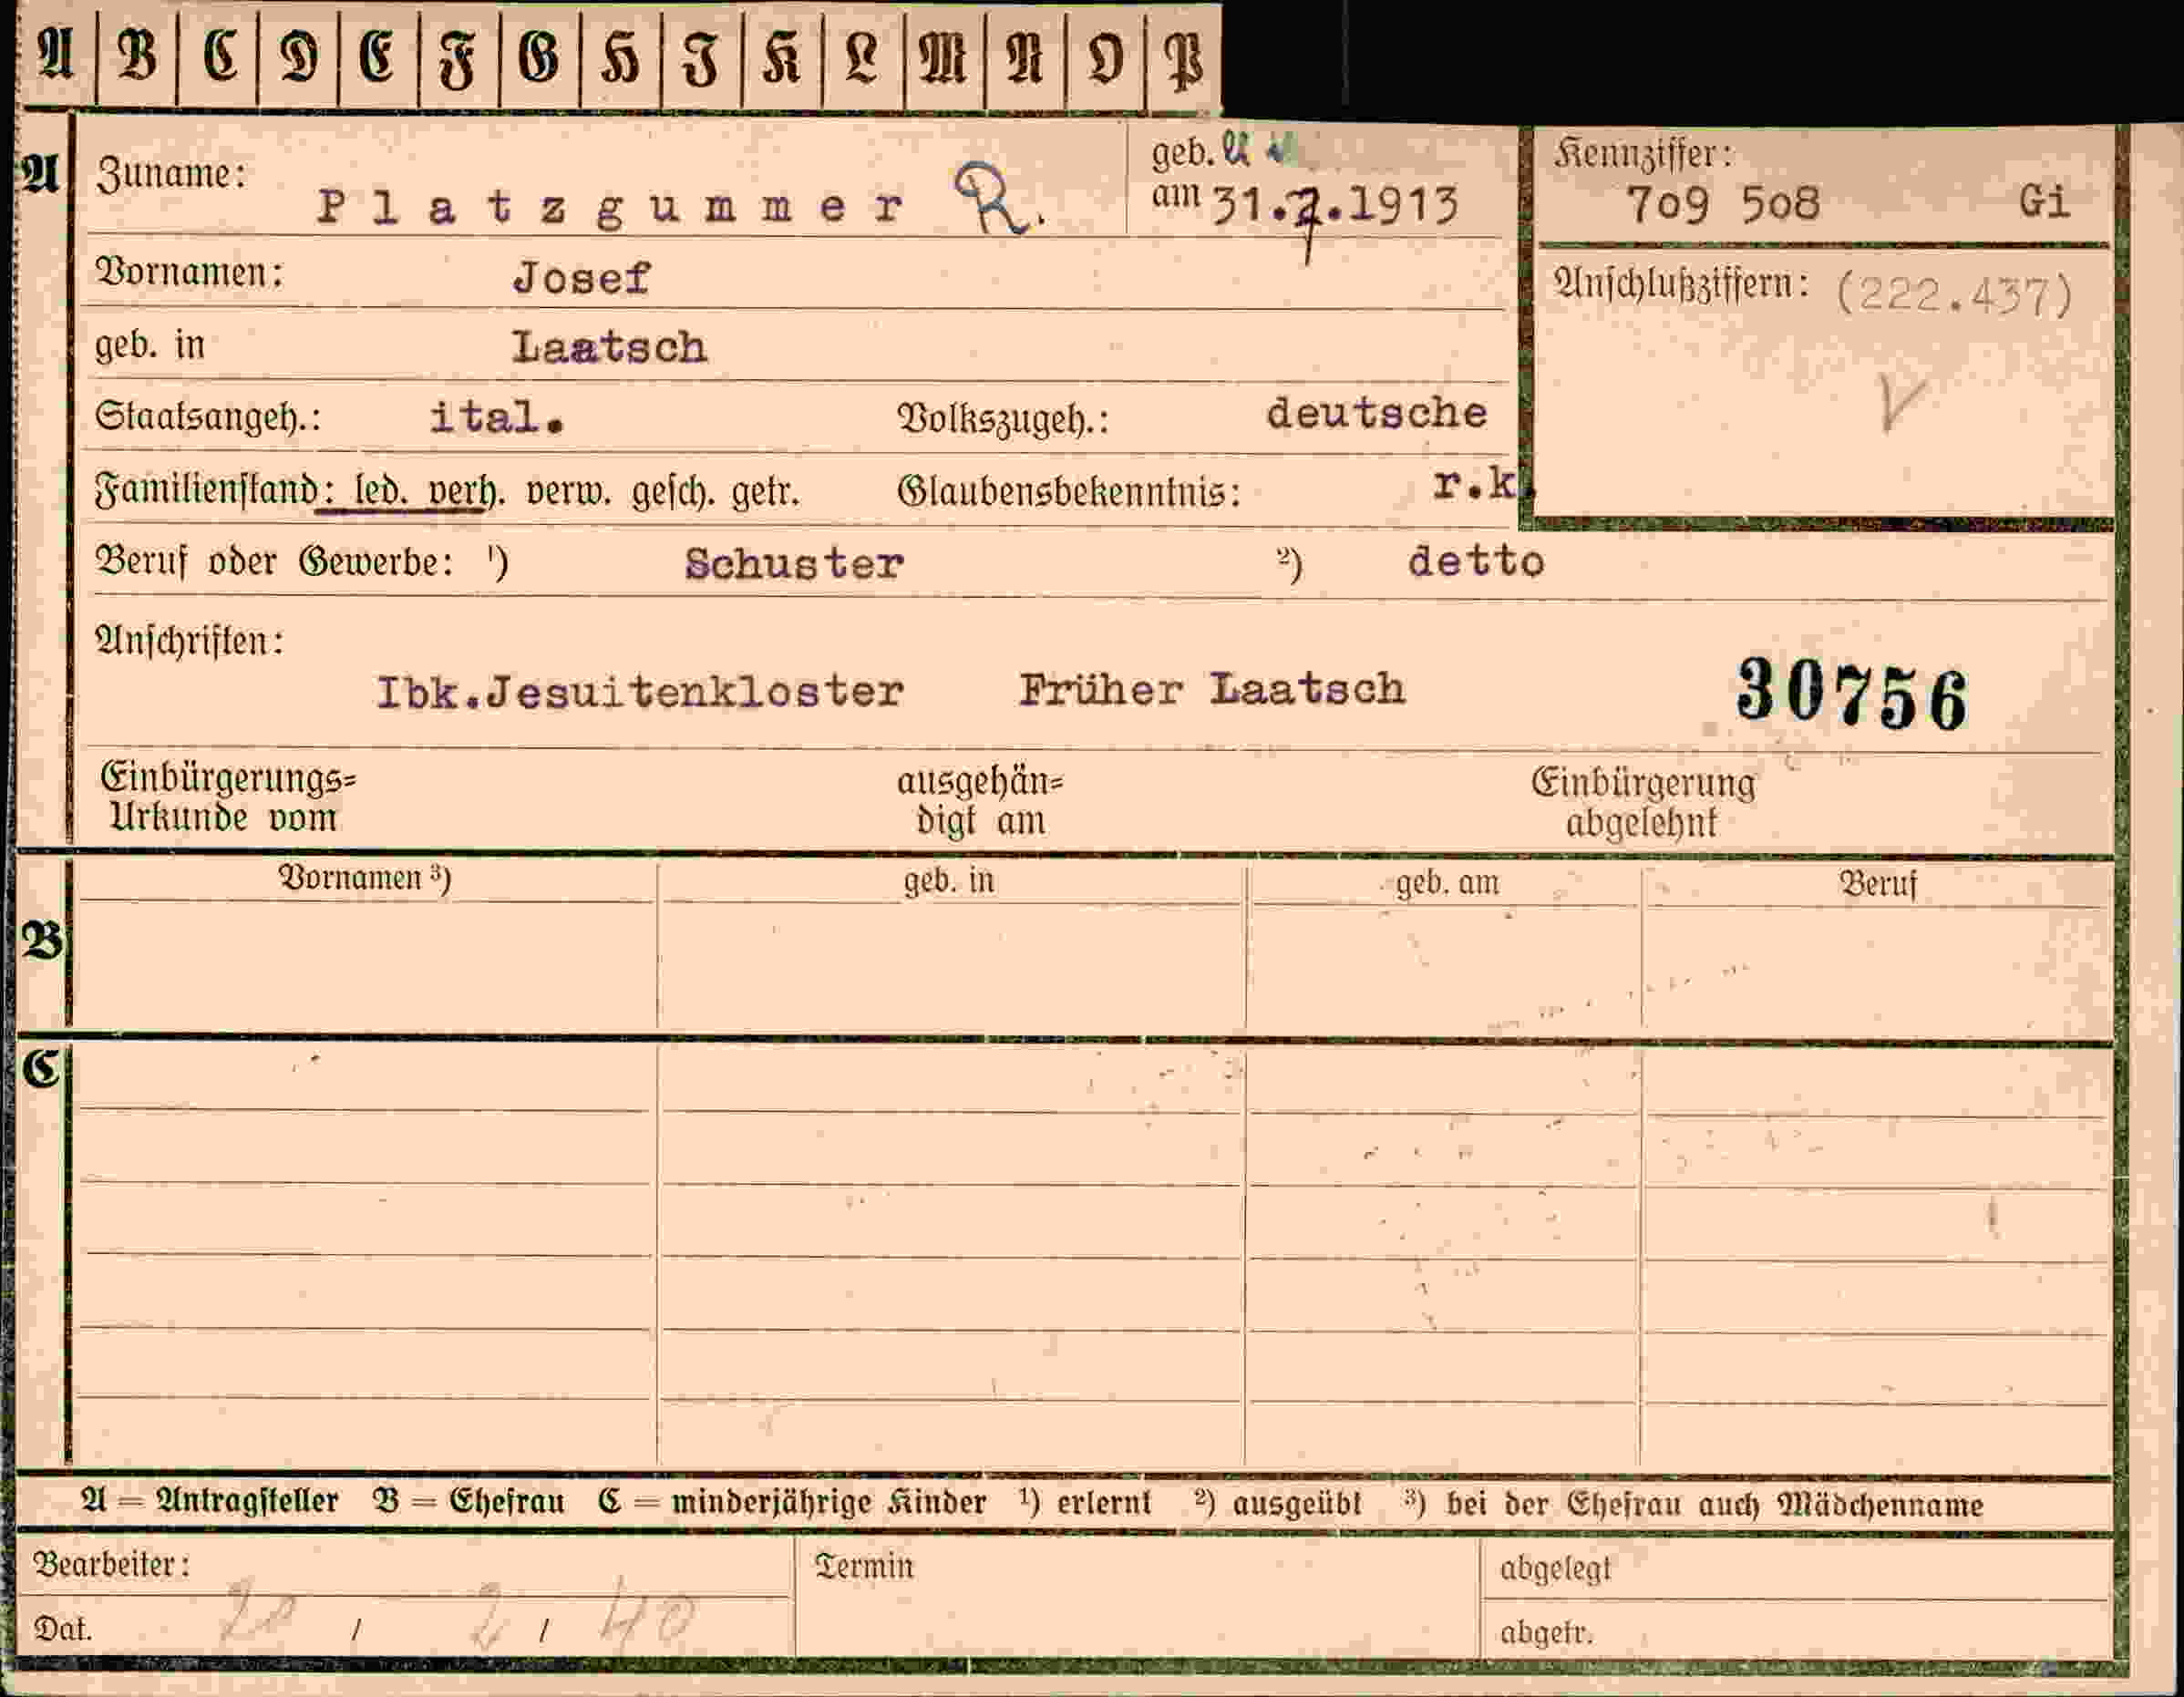Image resolution: width=2184 pixels, height=1697 pixels.
Task: Click the legend text C = minderjährige Kinder
Action: (792, 1502)
